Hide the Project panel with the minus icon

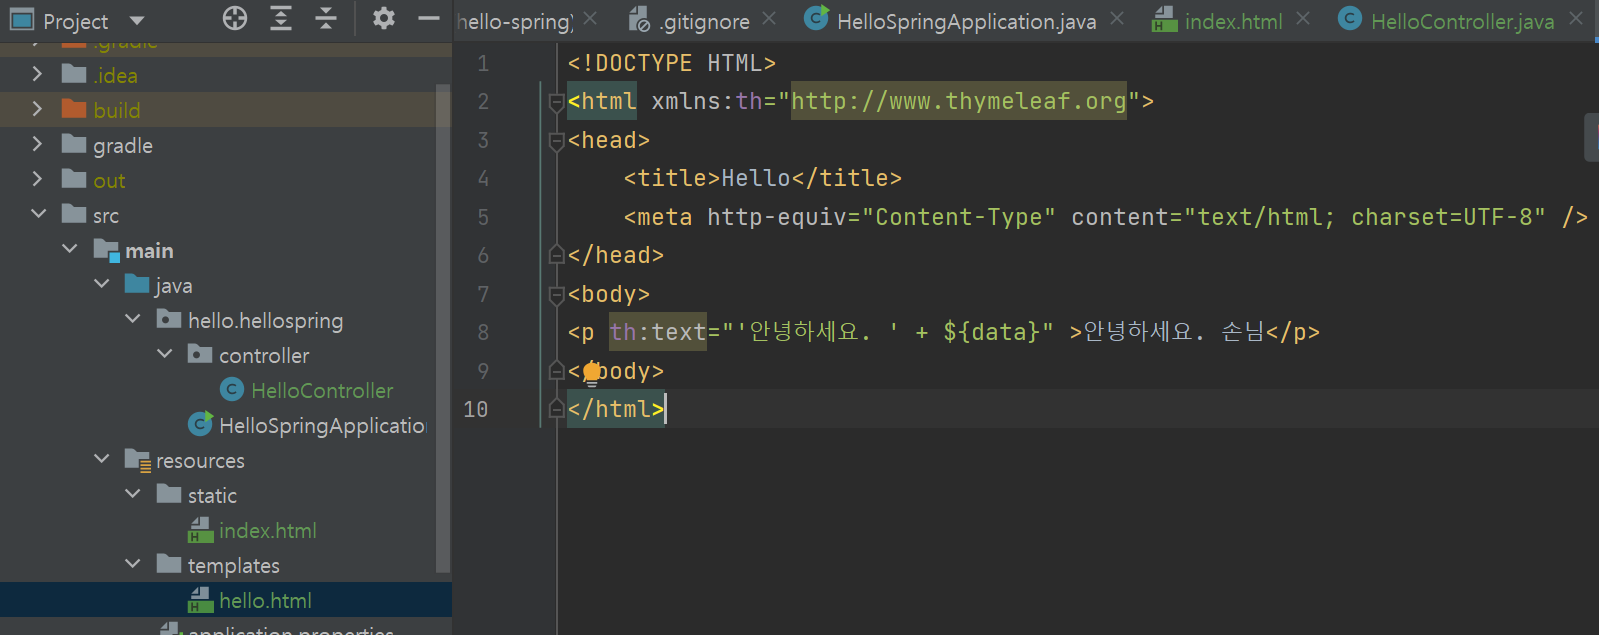(x=429, y=18)
